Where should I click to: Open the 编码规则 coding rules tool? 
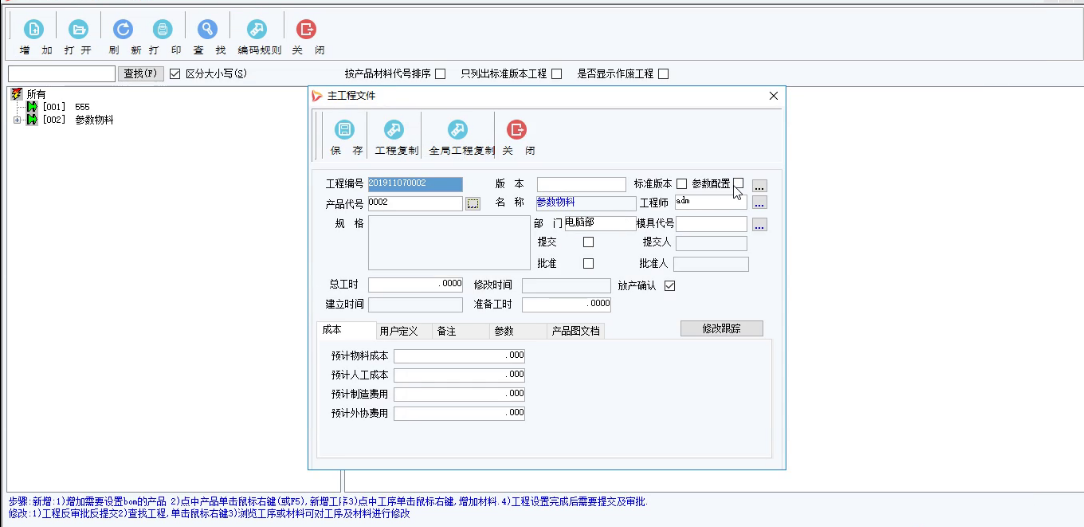(x=258, y=30)
